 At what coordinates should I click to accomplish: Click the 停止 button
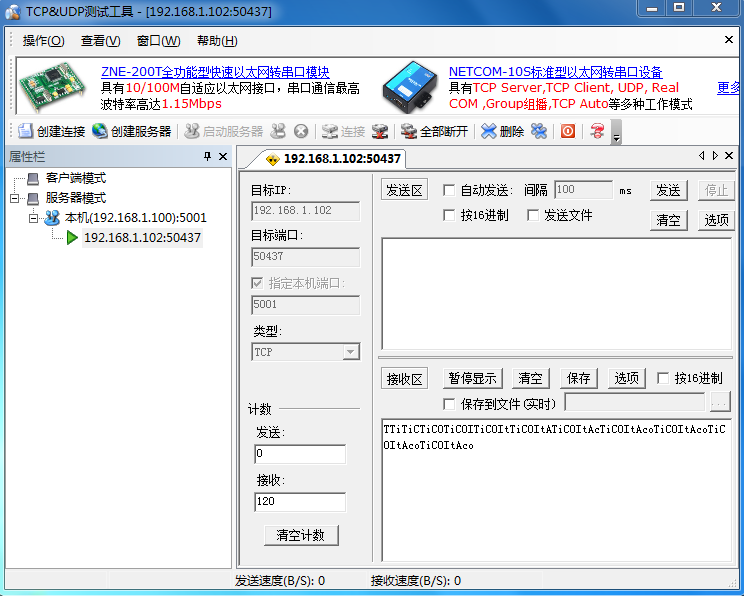716,190
